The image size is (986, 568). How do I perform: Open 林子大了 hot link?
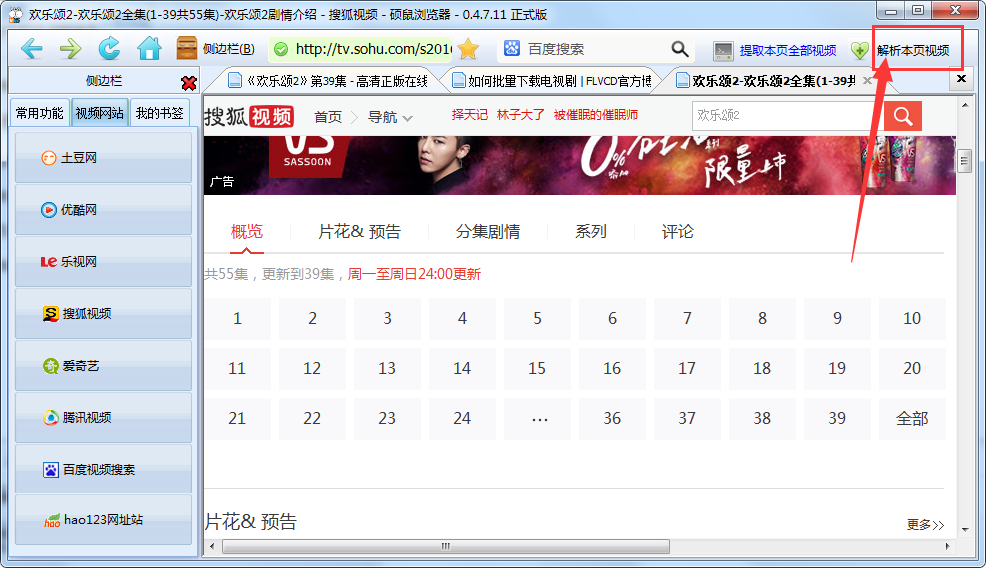pos(521,114)
